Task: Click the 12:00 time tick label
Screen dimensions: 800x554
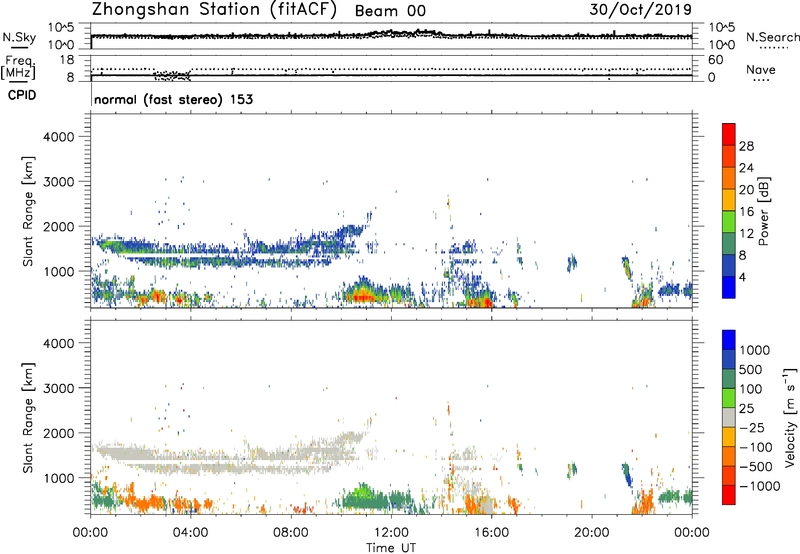Action: pyautogui.click(x=391, y=533)
